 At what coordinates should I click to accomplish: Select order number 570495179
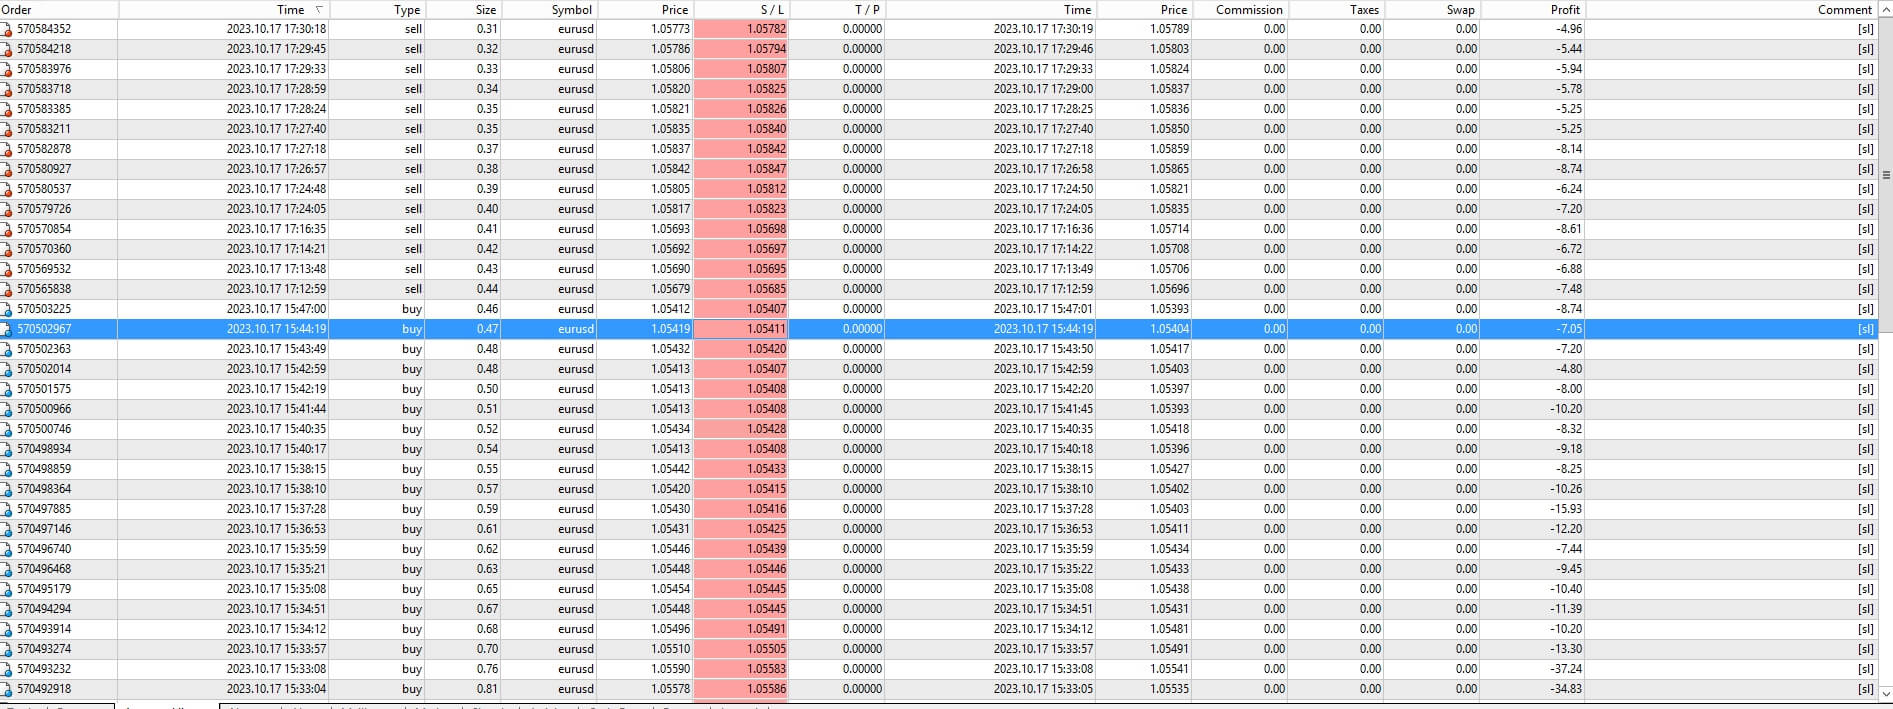click(44, 589)
